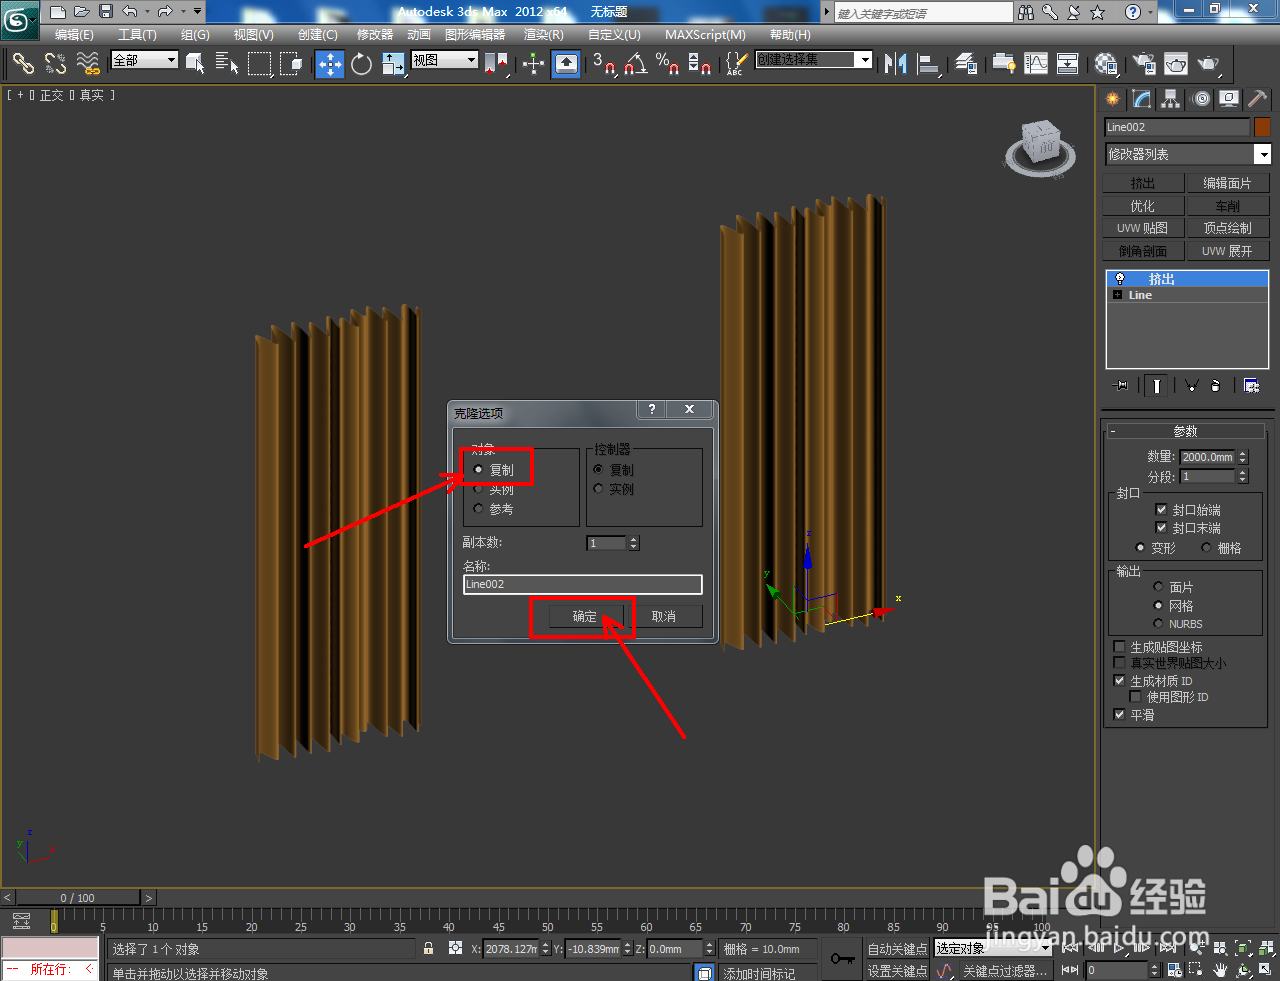Select the Link tool in main toolbar
Image resolution: width=1280 pixels, height=981 pixels.
click(x=23, y=63)
